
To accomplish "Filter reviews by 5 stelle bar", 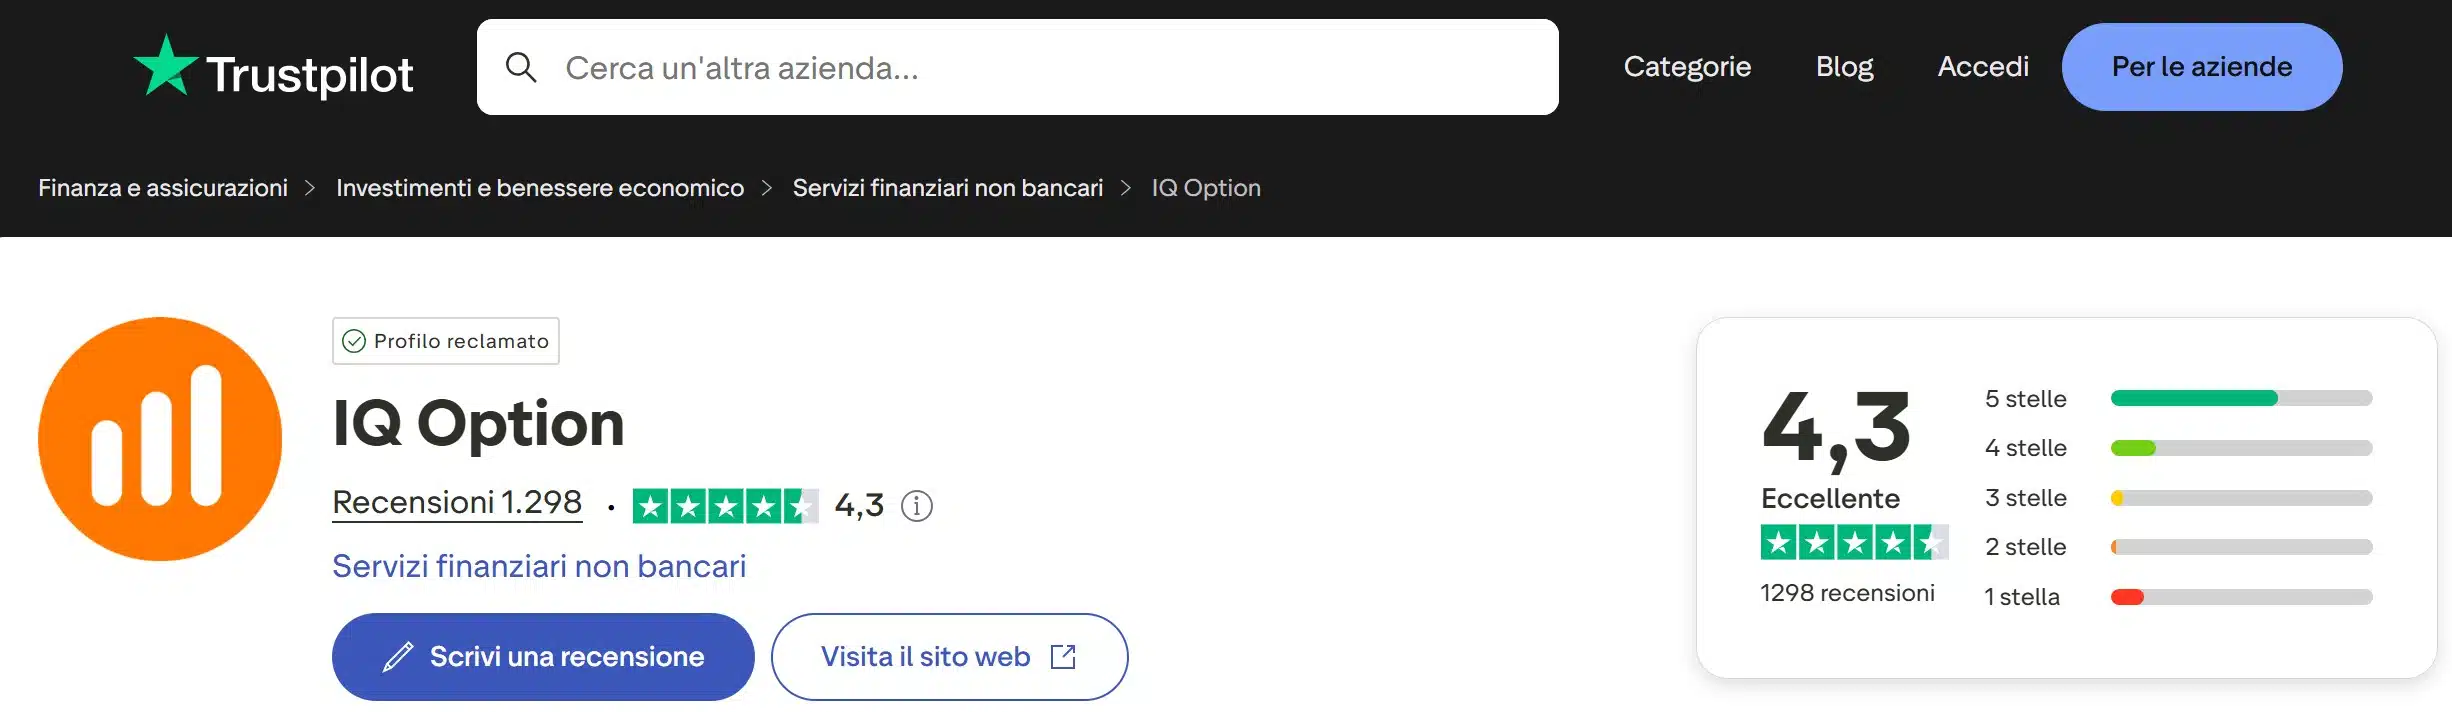I will coord(2240,399).
